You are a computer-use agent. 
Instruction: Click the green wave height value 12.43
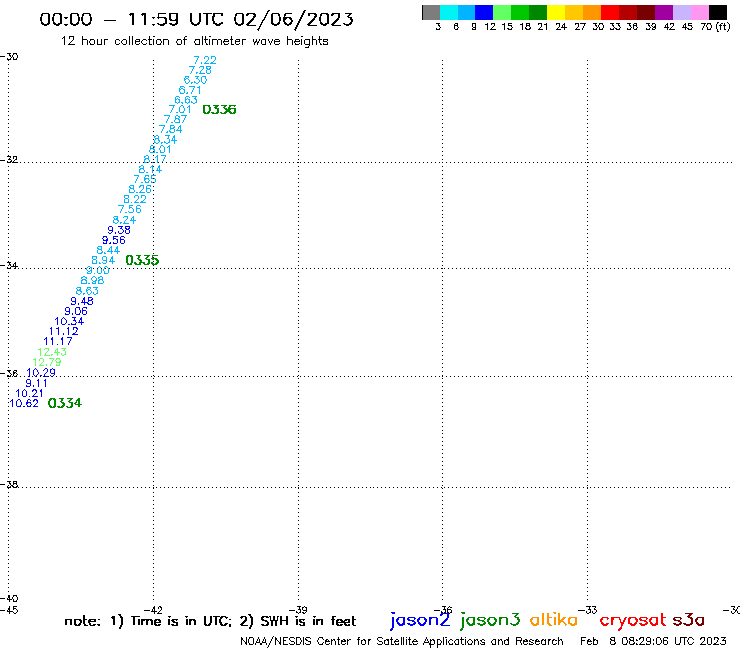[52, 352]
